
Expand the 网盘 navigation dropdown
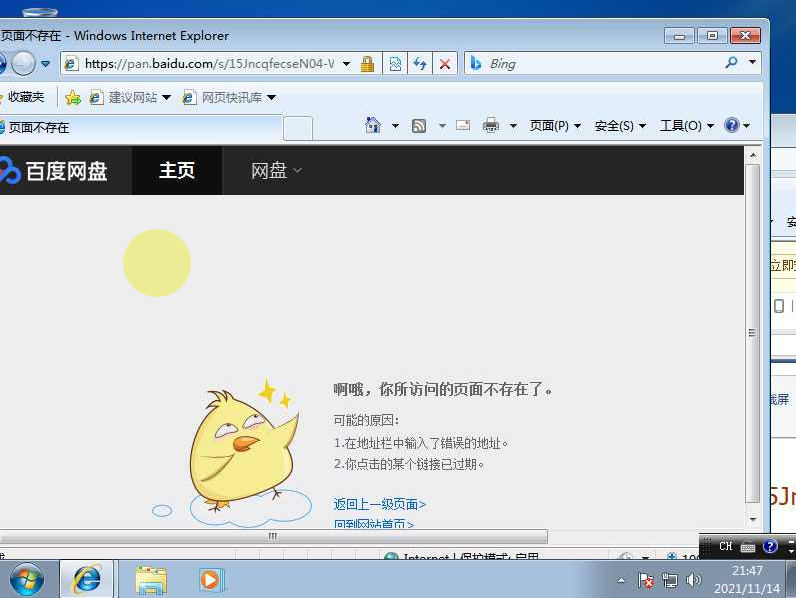(x=276, y=171)
